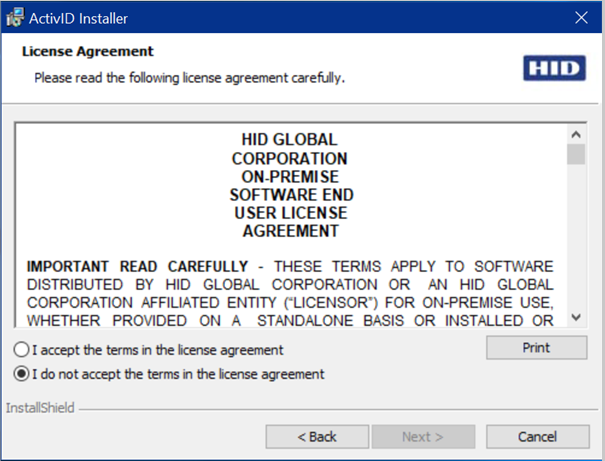Click the InstallShield label

(x=40, y=408)
